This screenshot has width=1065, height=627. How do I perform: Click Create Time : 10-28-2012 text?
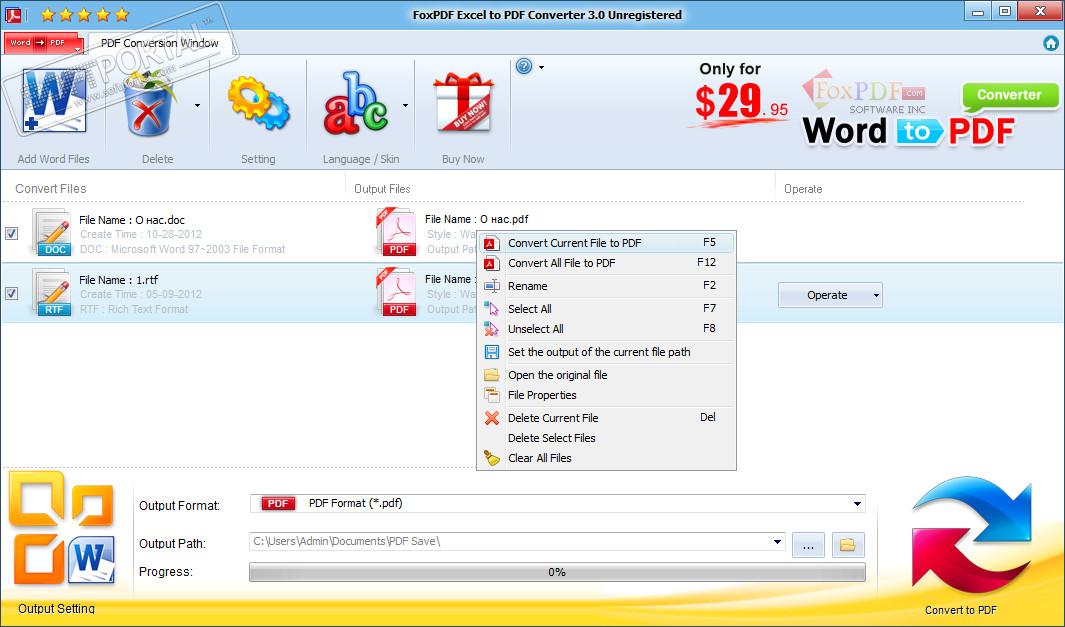pos(141,234)
